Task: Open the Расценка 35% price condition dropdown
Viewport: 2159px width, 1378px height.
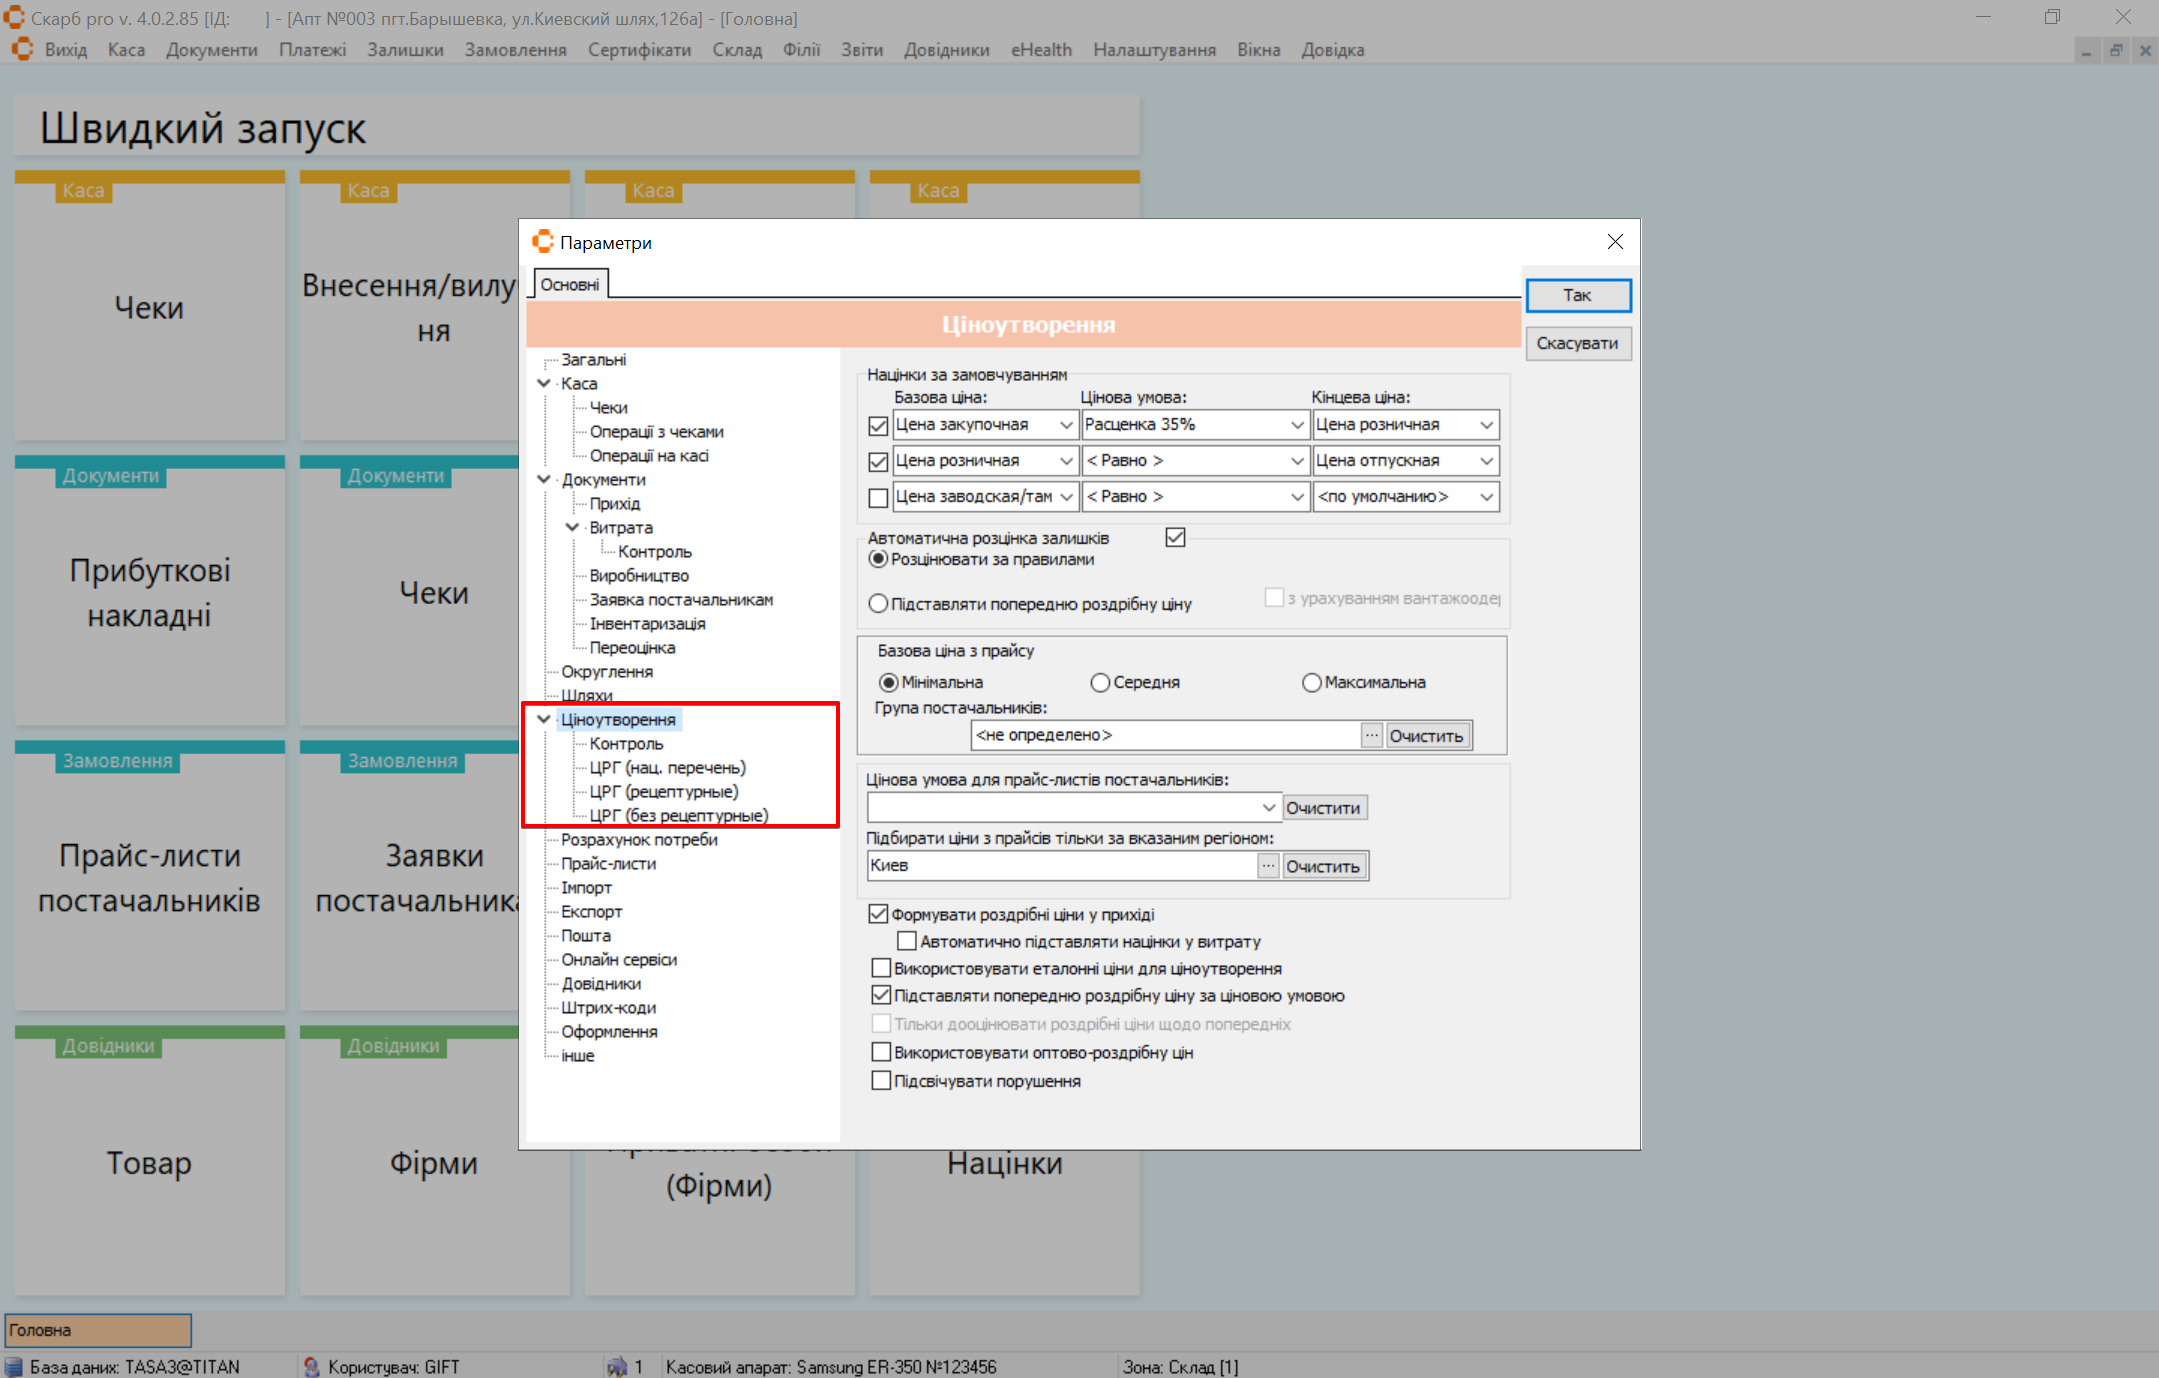Action: (x=1296, y=425)
